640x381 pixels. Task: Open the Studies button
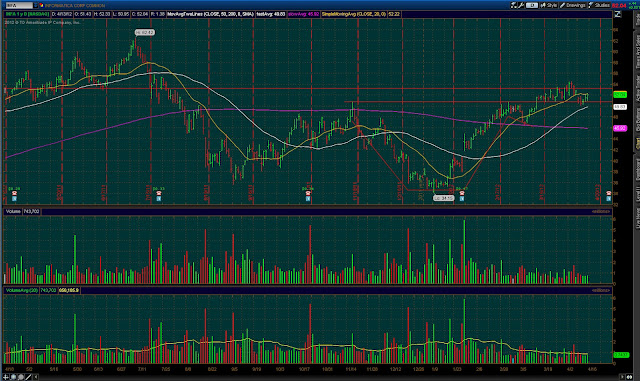click(599, 5)
